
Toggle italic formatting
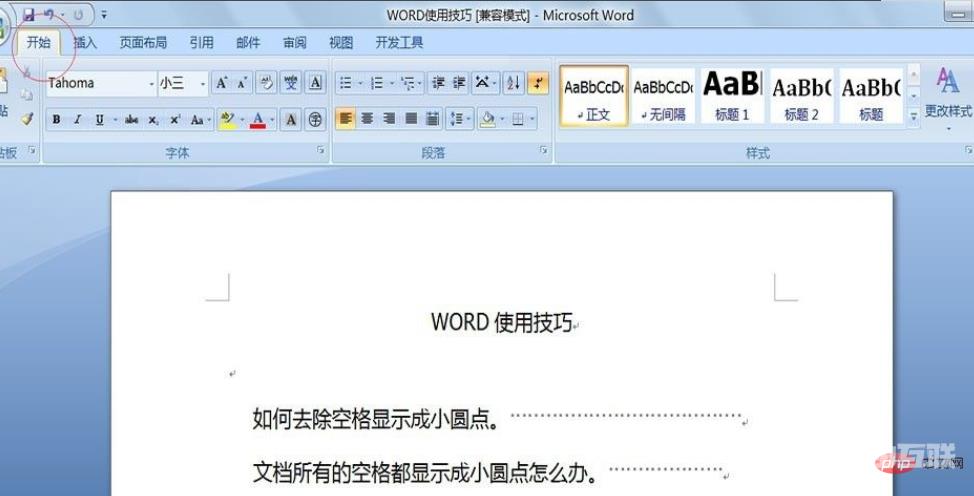pyautogui.click(x=78, y=120)
